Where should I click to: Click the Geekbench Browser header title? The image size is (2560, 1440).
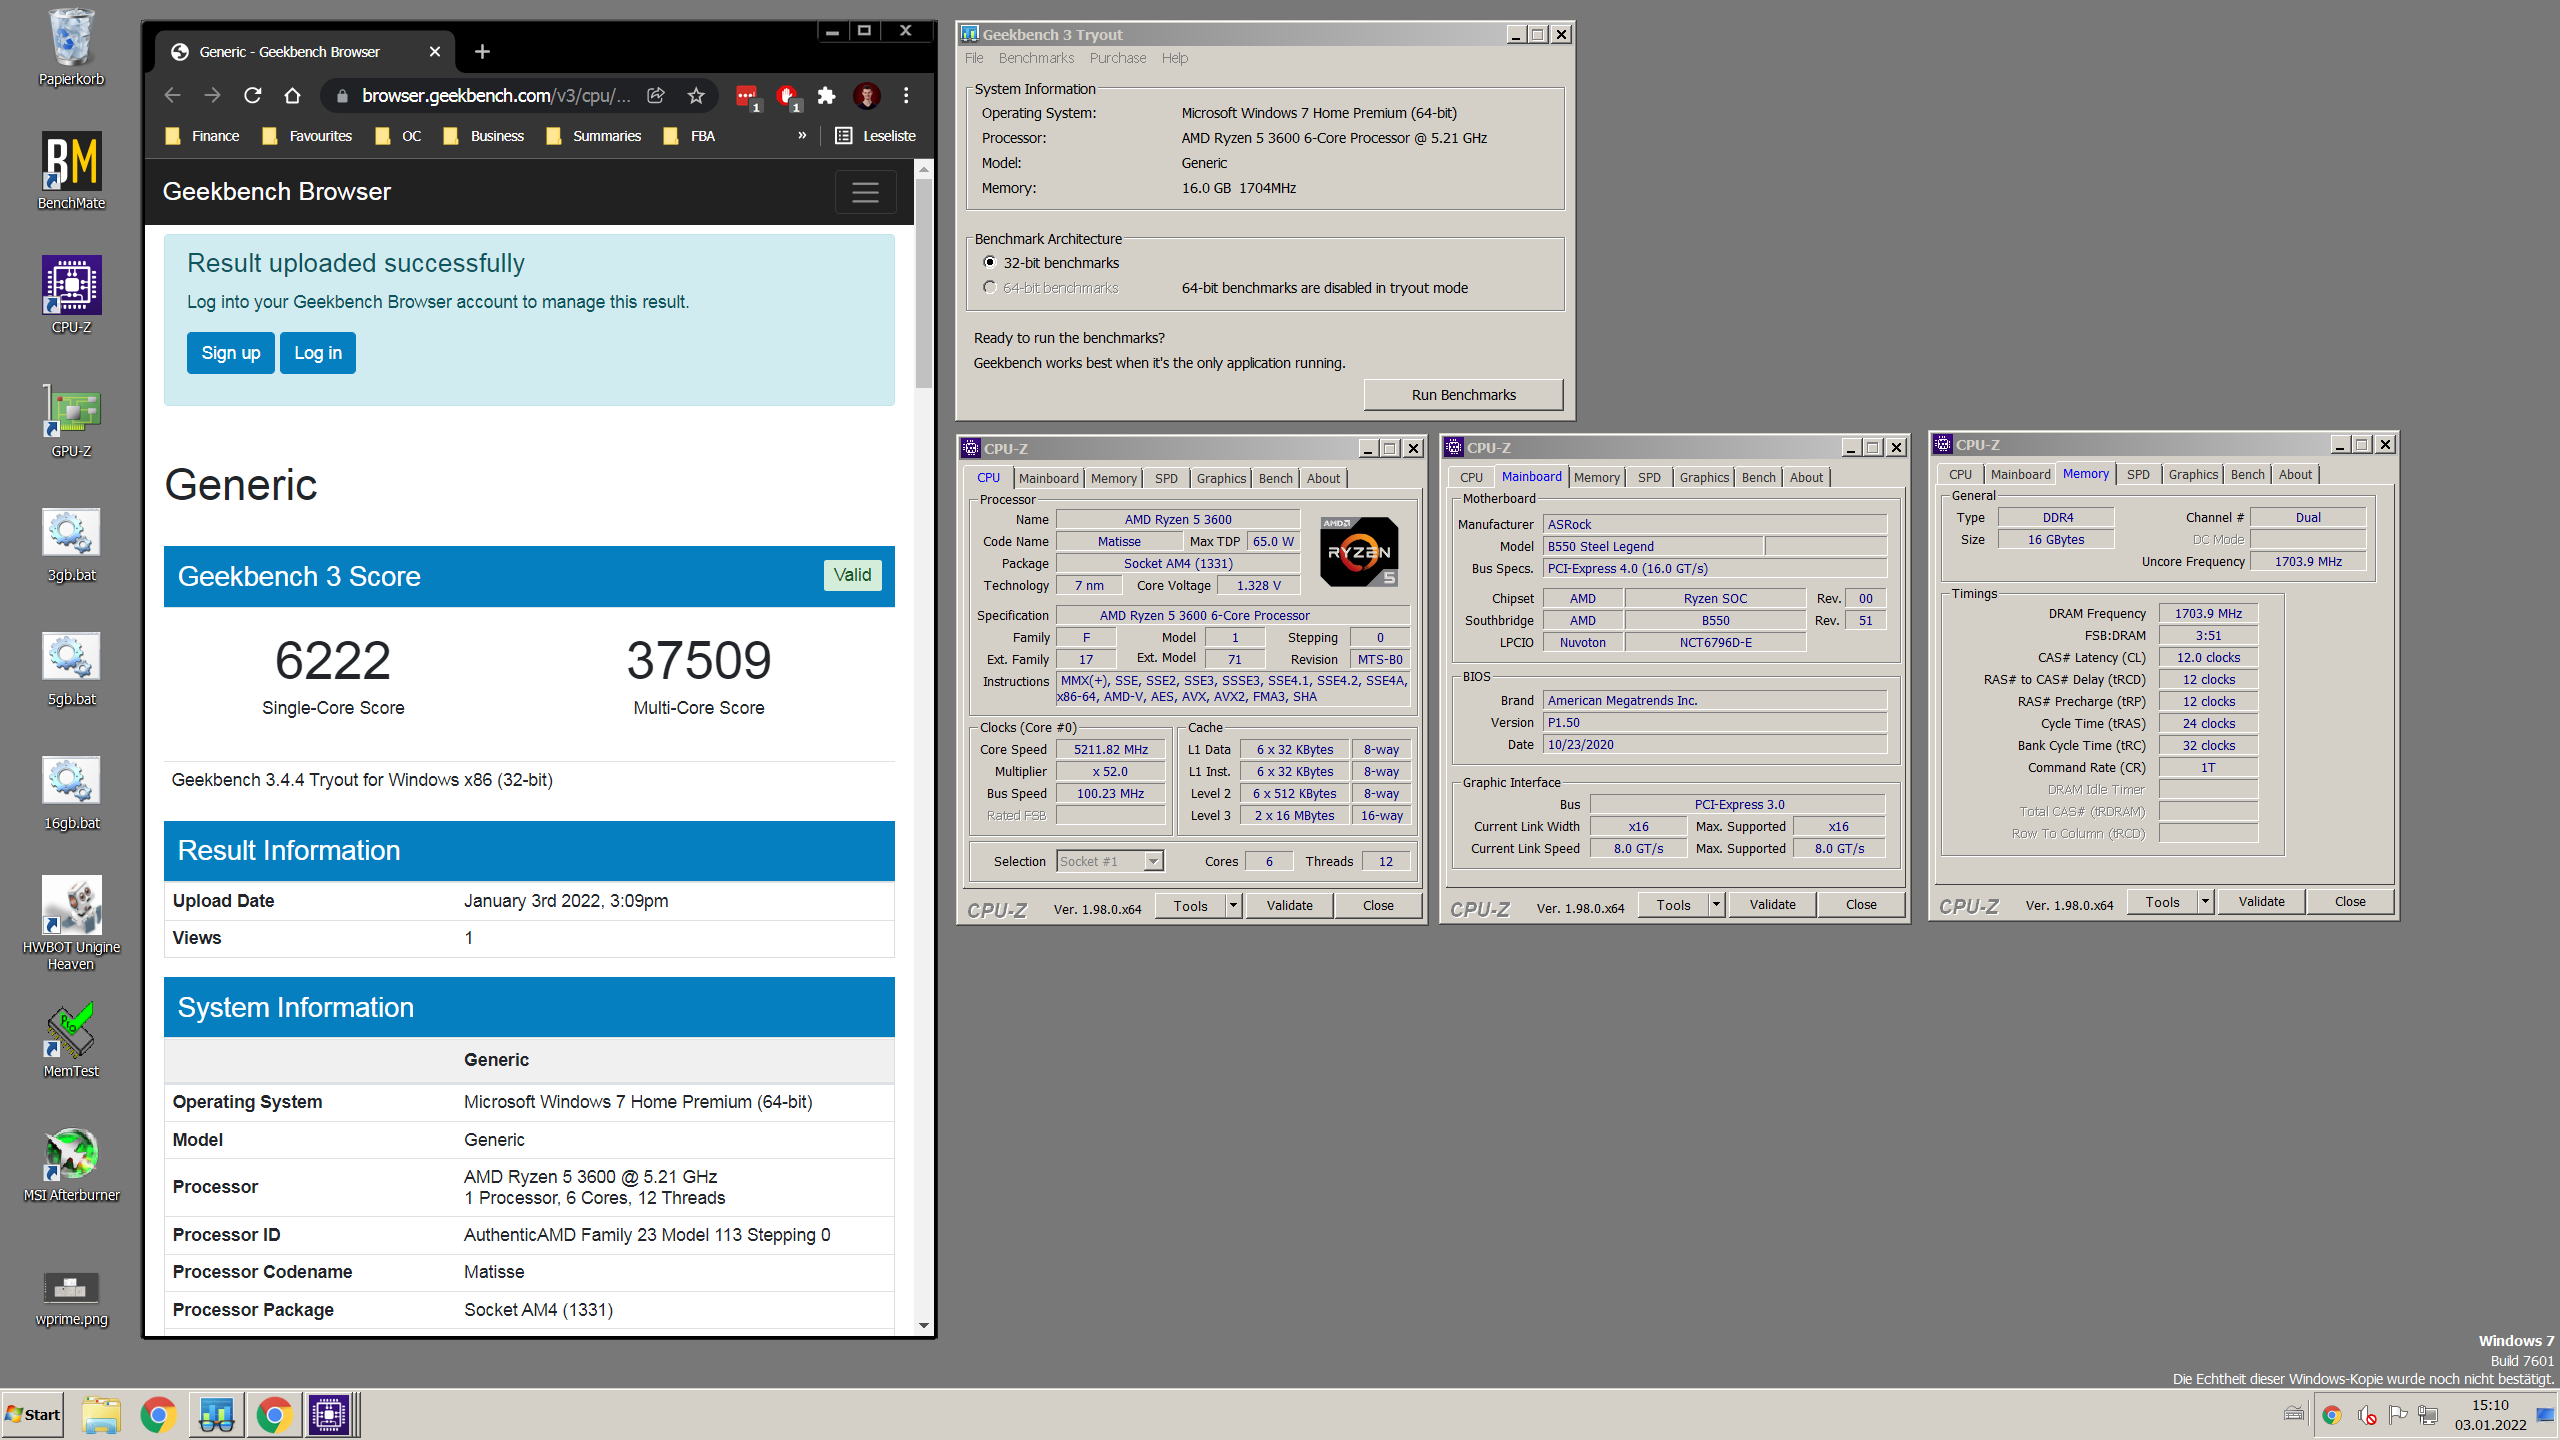tap(276, 192)
